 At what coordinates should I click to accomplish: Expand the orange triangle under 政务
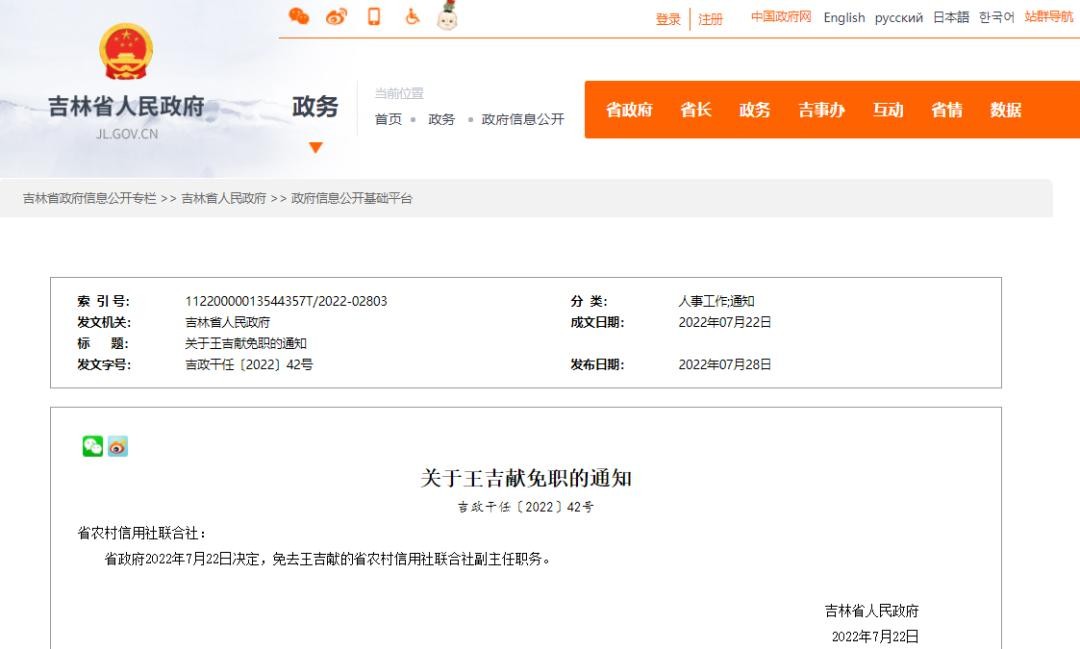(x=316, y=148)
